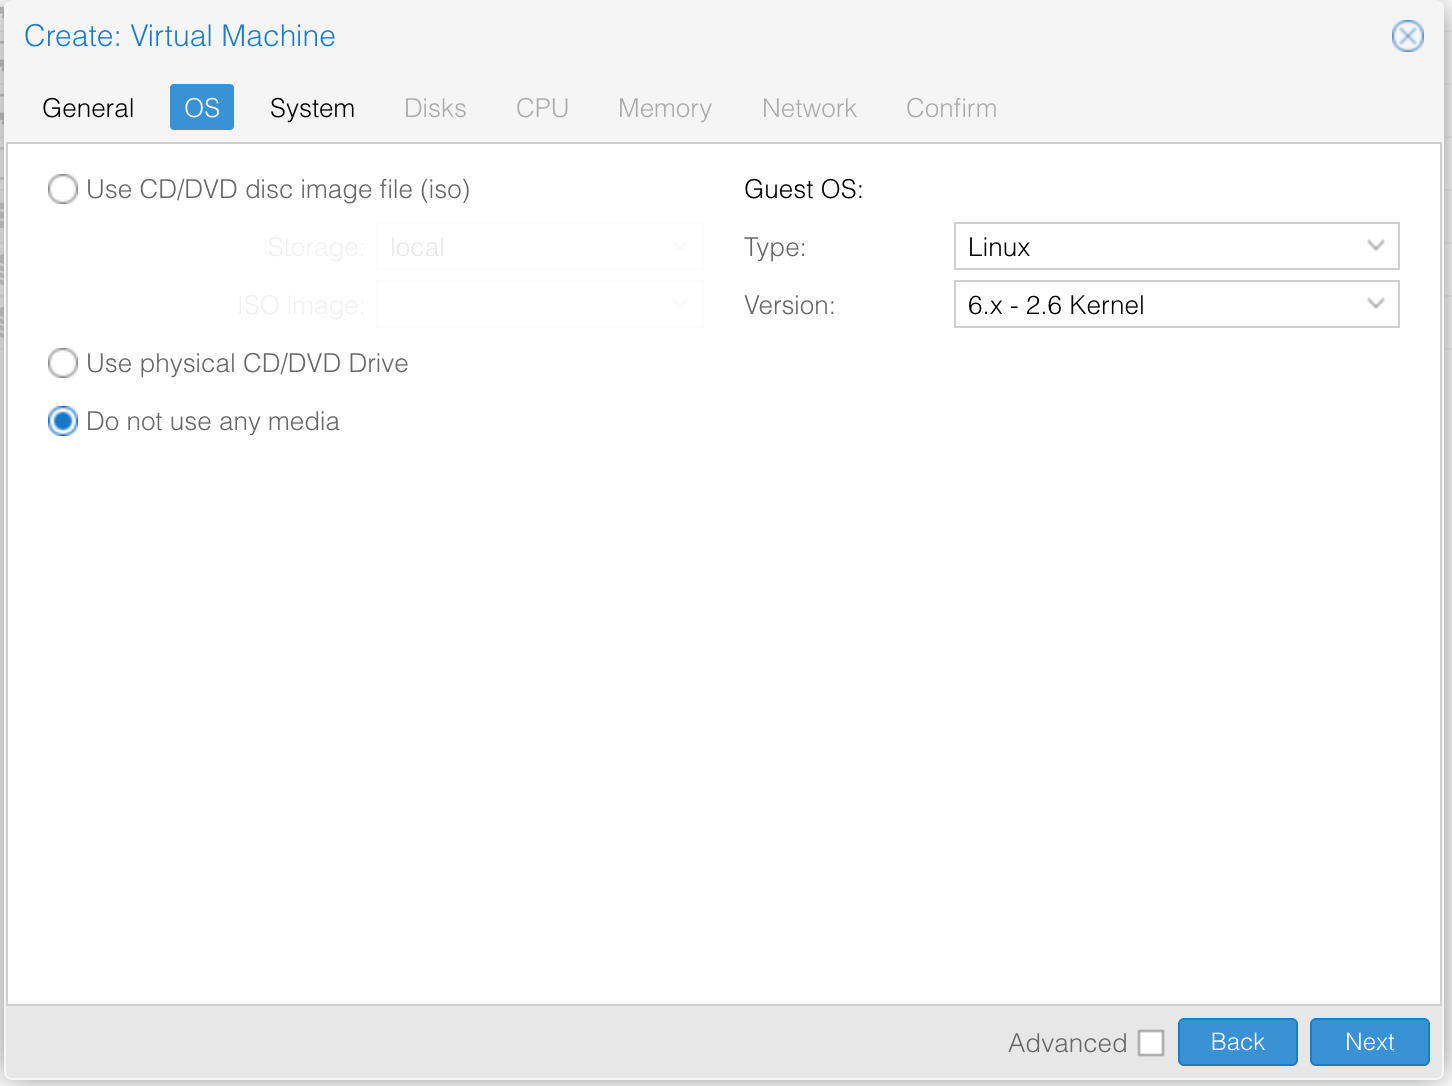Choose Use CD/DVD disc image file option

[63, 189]
